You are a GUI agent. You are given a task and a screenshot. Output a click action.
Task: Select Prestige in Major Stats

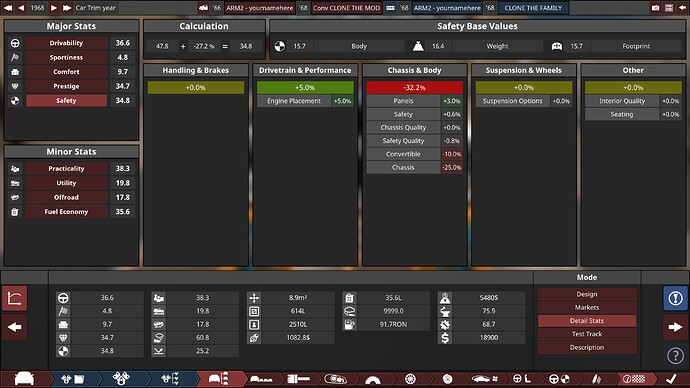pos(66,86)
